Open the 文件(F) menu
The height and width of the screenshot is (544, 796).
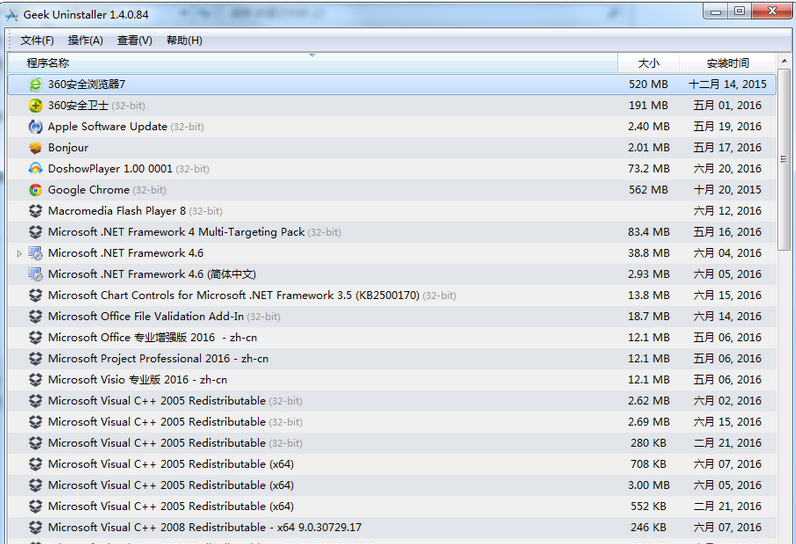[x=37, y=41]
